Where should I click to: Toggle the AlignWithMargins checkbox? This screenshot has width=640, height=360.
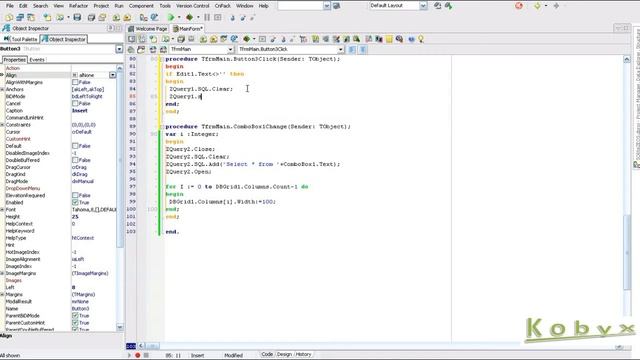[x=75, y=82]
